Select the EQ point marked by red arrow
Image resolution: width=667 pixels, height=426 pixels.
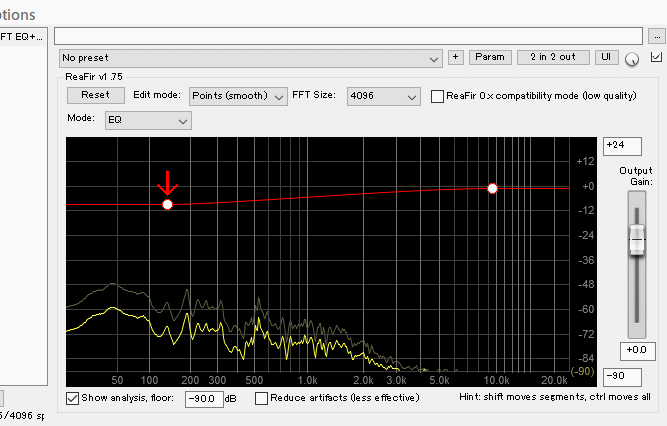coord(168,204)
